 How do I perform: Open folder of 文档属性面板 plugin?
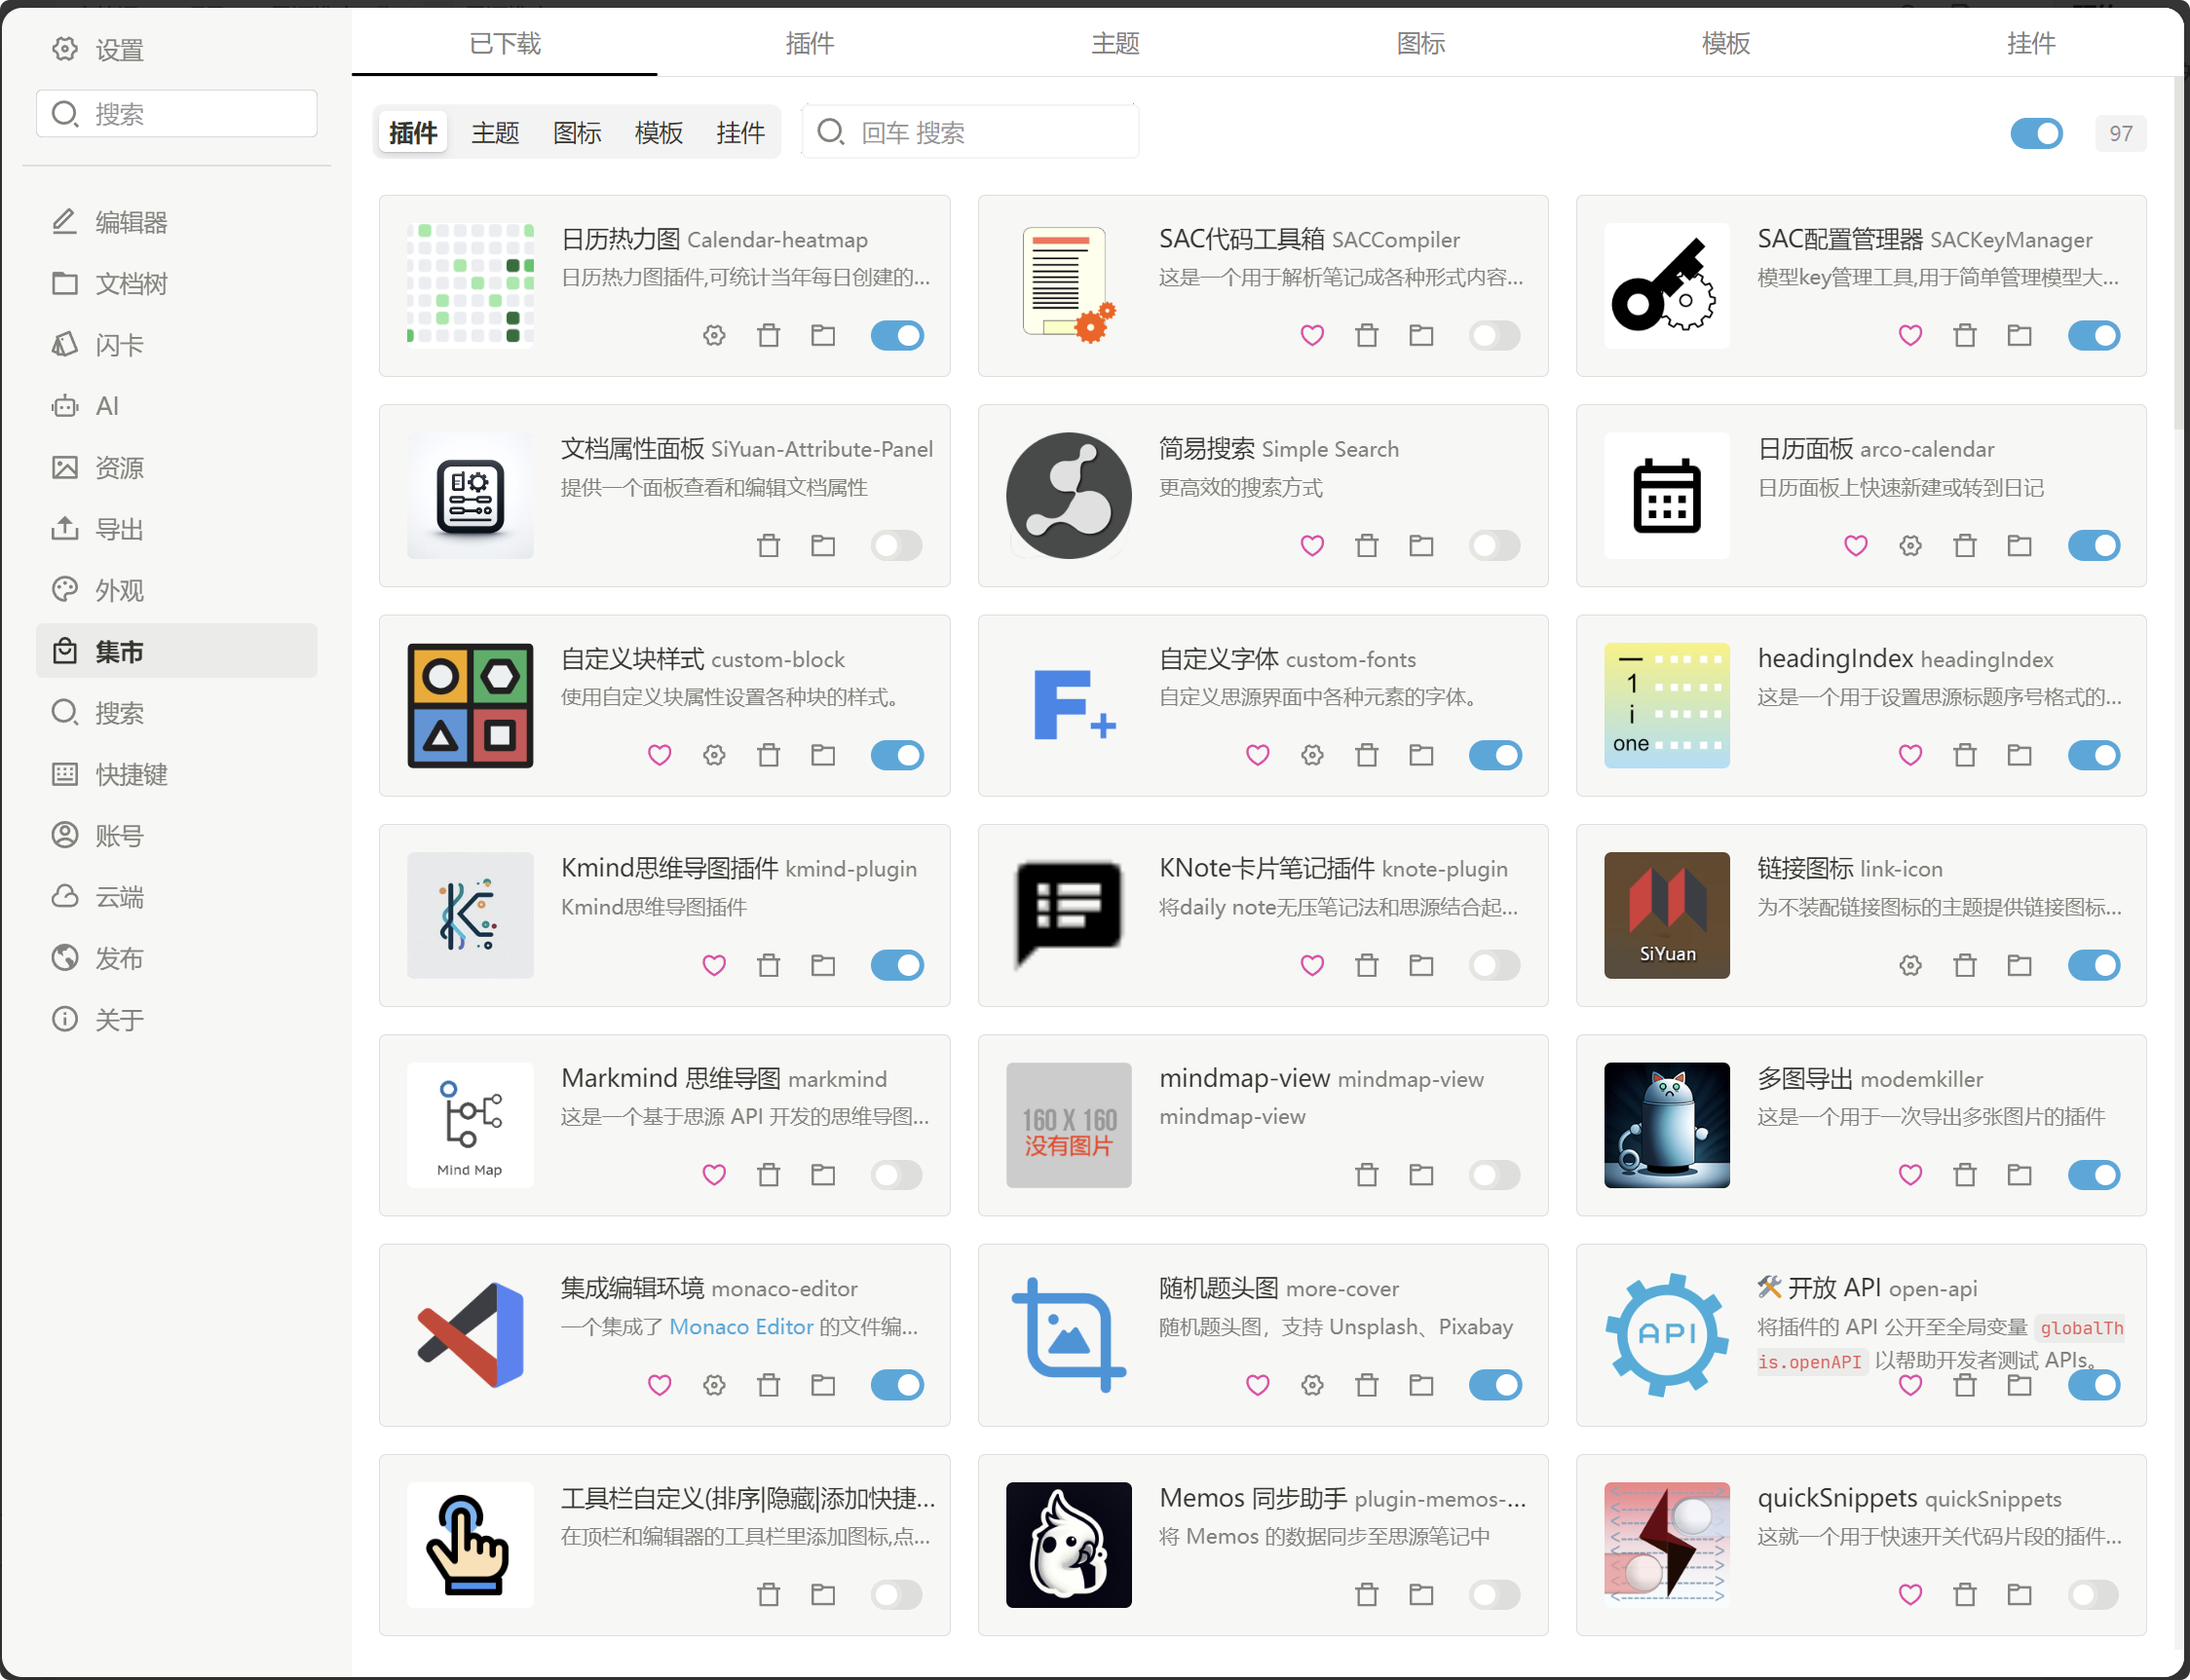pos(823,545)
